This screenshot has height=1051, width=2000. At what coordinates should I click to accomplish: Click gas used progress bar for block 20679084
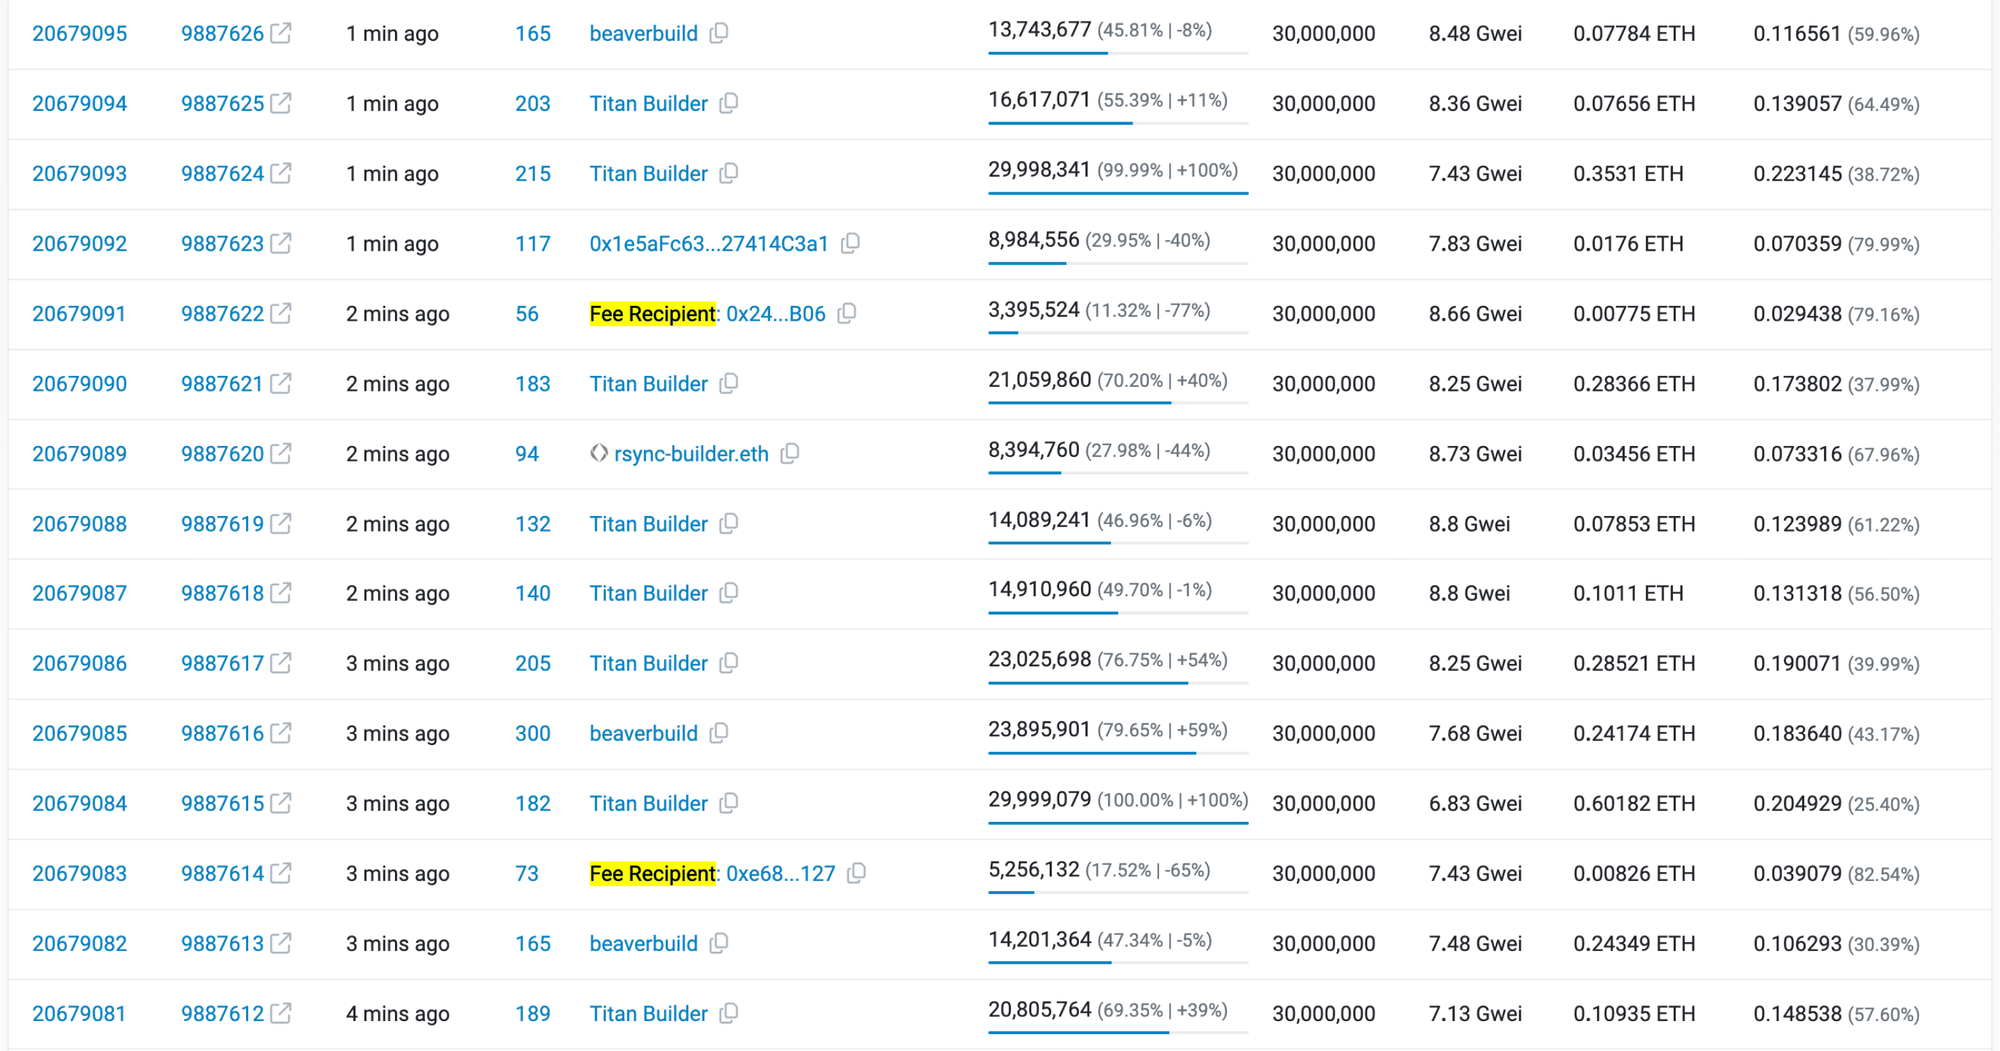(x=1118, y=823)
